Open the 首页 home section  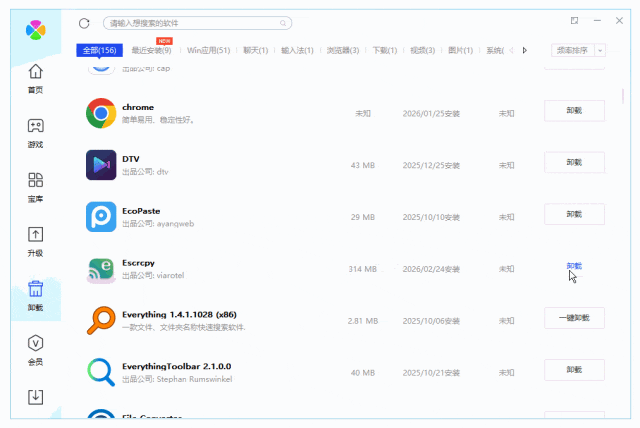[x=36, y=79]
